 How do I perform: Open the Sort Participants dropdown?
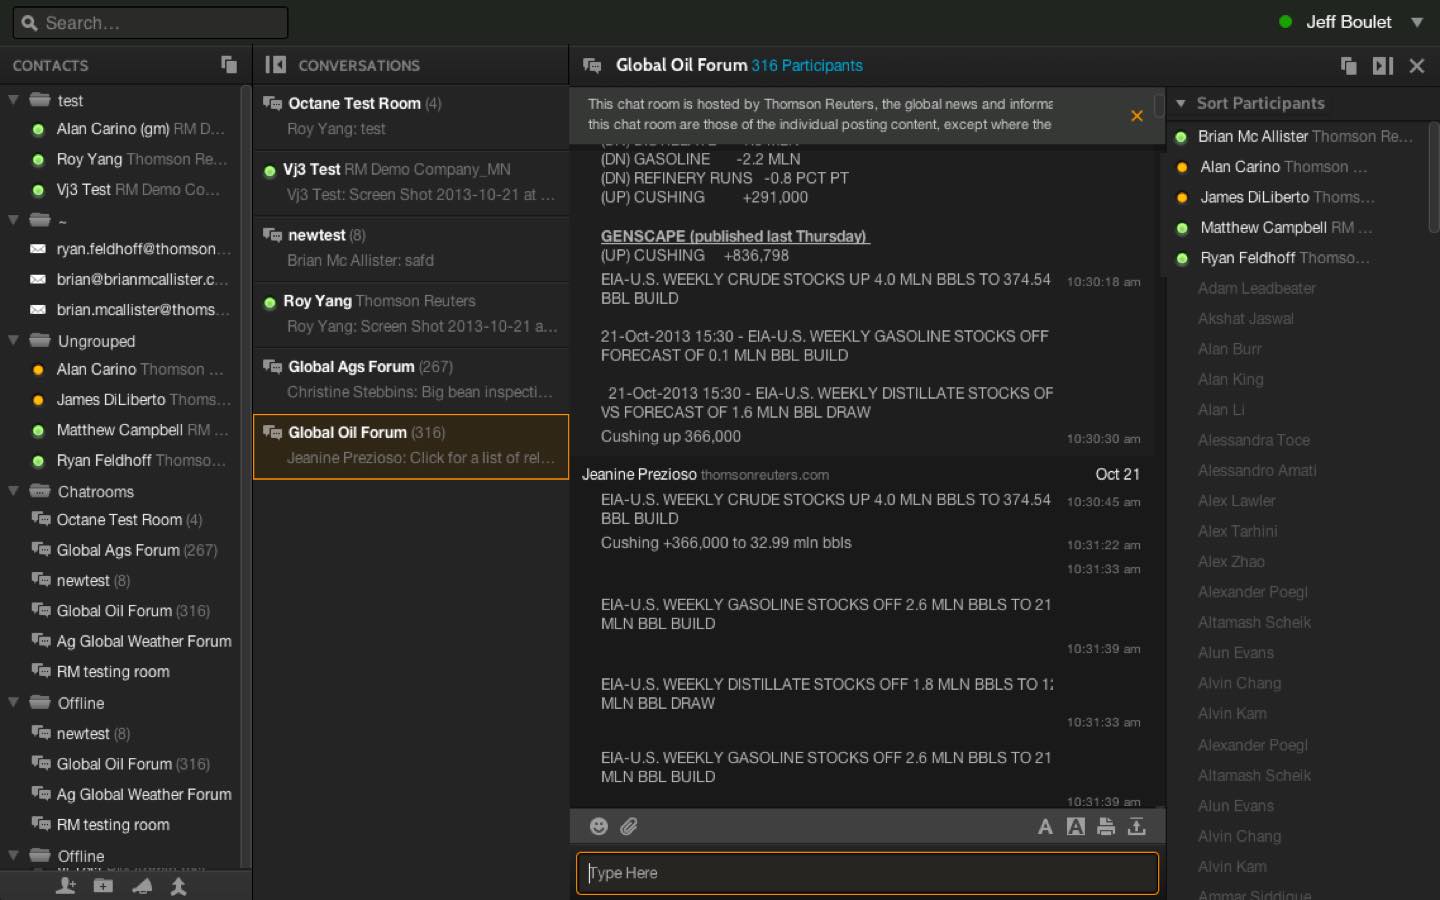pos(1181,103)
